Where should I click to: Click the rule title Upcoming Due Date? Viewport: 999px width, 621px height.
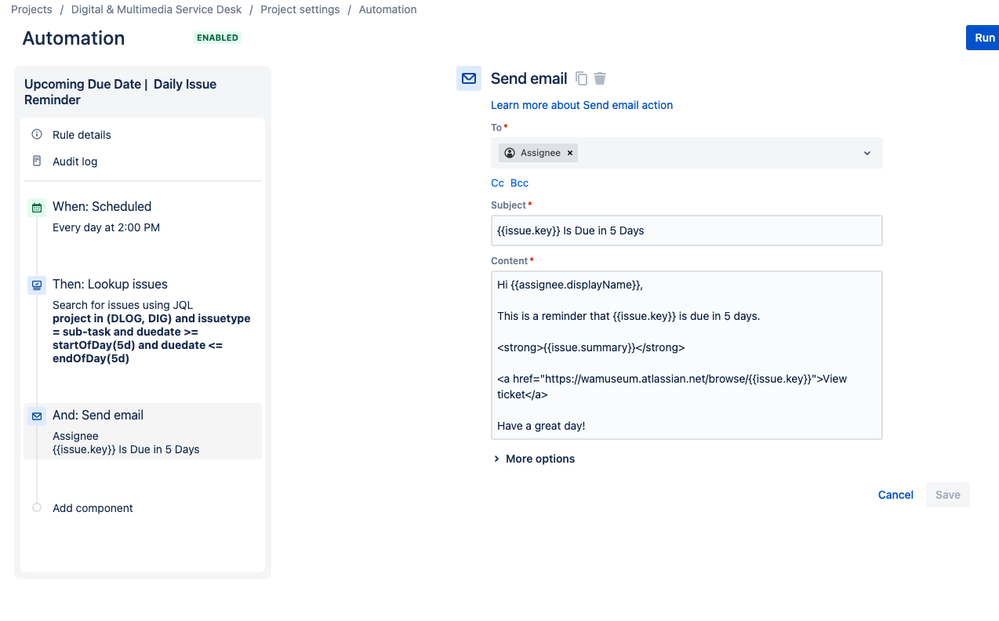tap(120, 92)
